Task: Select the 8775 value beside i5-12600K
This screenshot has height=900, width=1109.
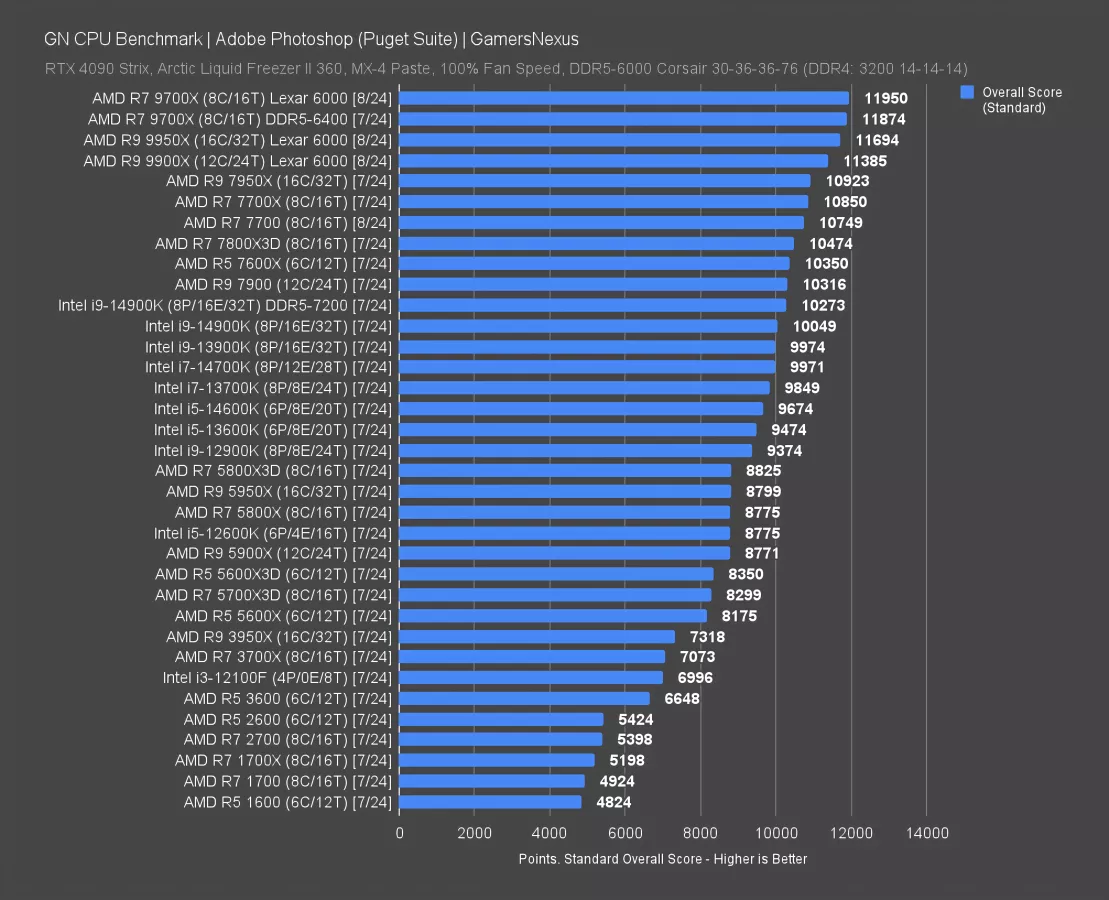Action: tap(762, 533)
